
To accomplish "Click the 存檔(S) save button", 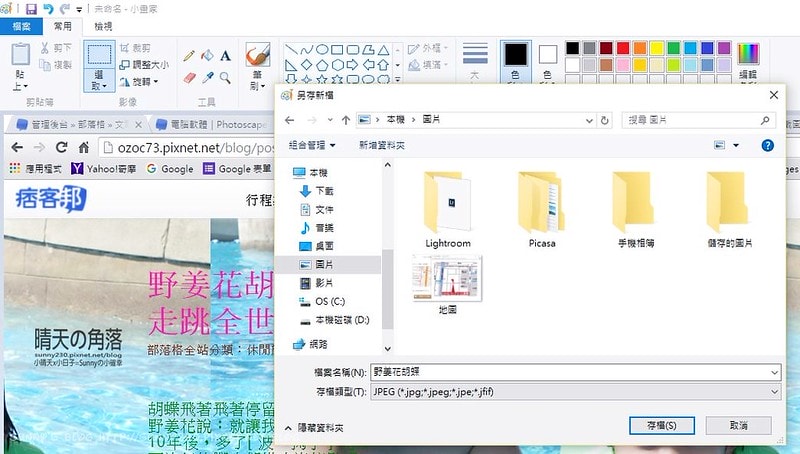I will [662, 425].
